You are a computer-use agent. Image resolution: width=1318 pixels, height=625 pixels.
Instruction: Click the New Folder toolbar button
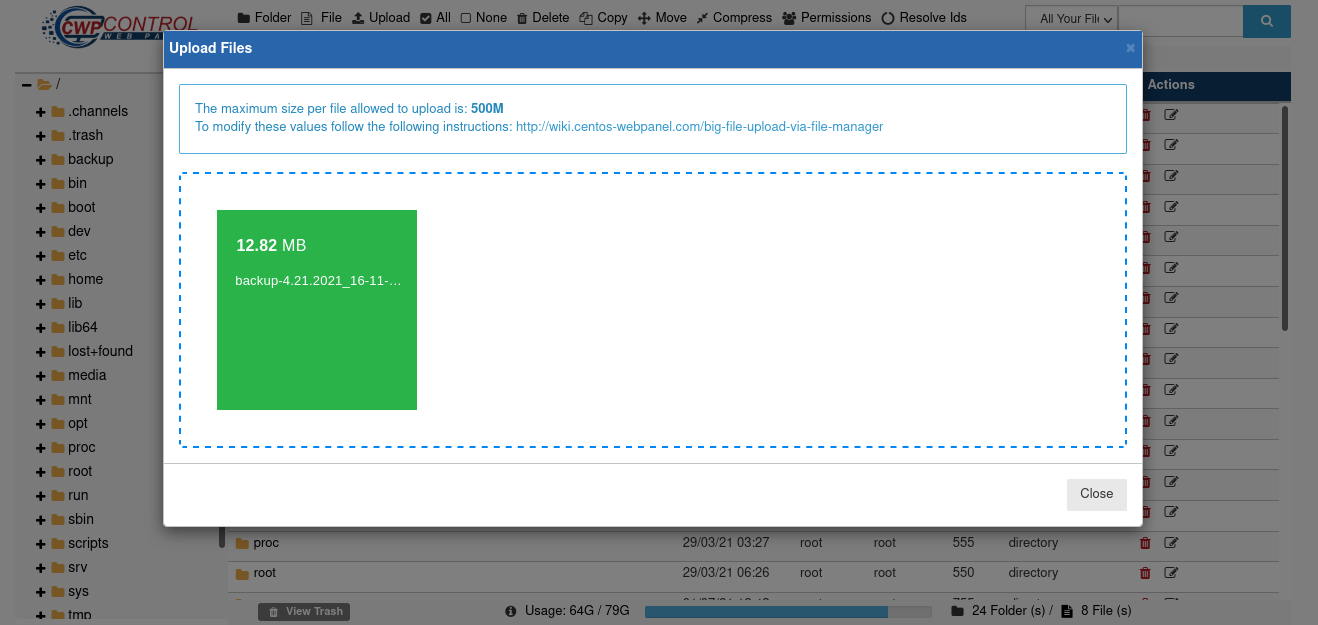[x=264, y=18]
